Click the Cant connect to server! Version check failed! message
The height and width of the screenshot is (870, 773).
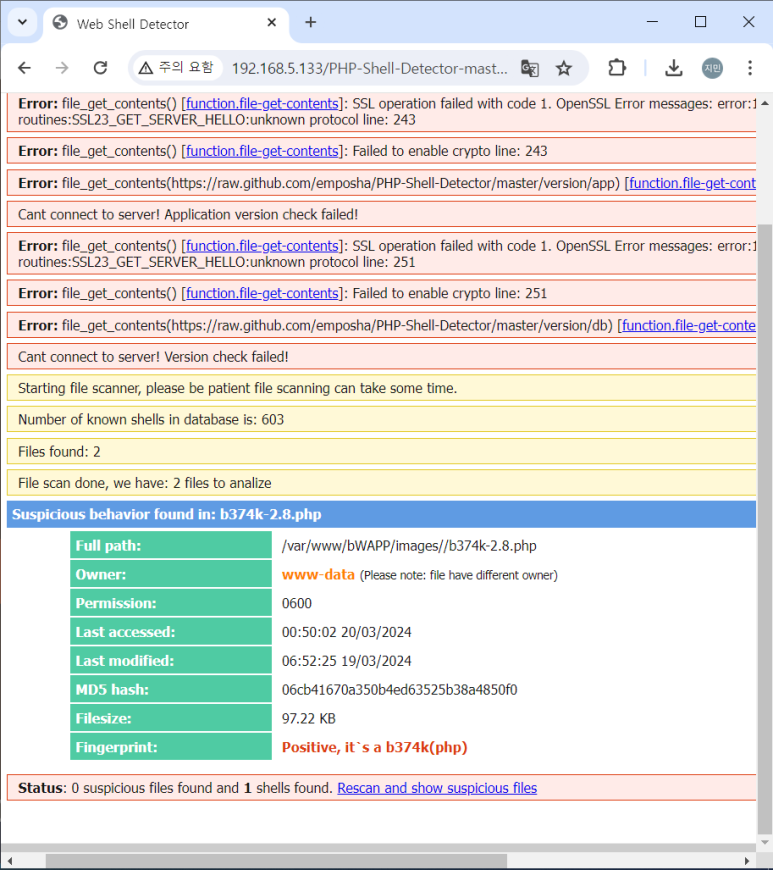click(381, 357)
